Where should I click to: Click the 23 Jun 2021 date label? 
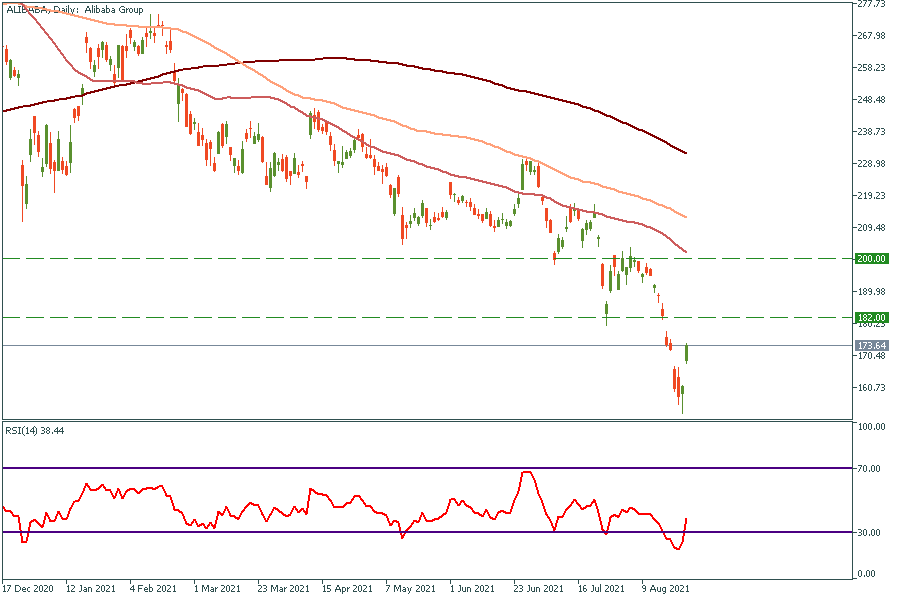click(x=537, y=589)
